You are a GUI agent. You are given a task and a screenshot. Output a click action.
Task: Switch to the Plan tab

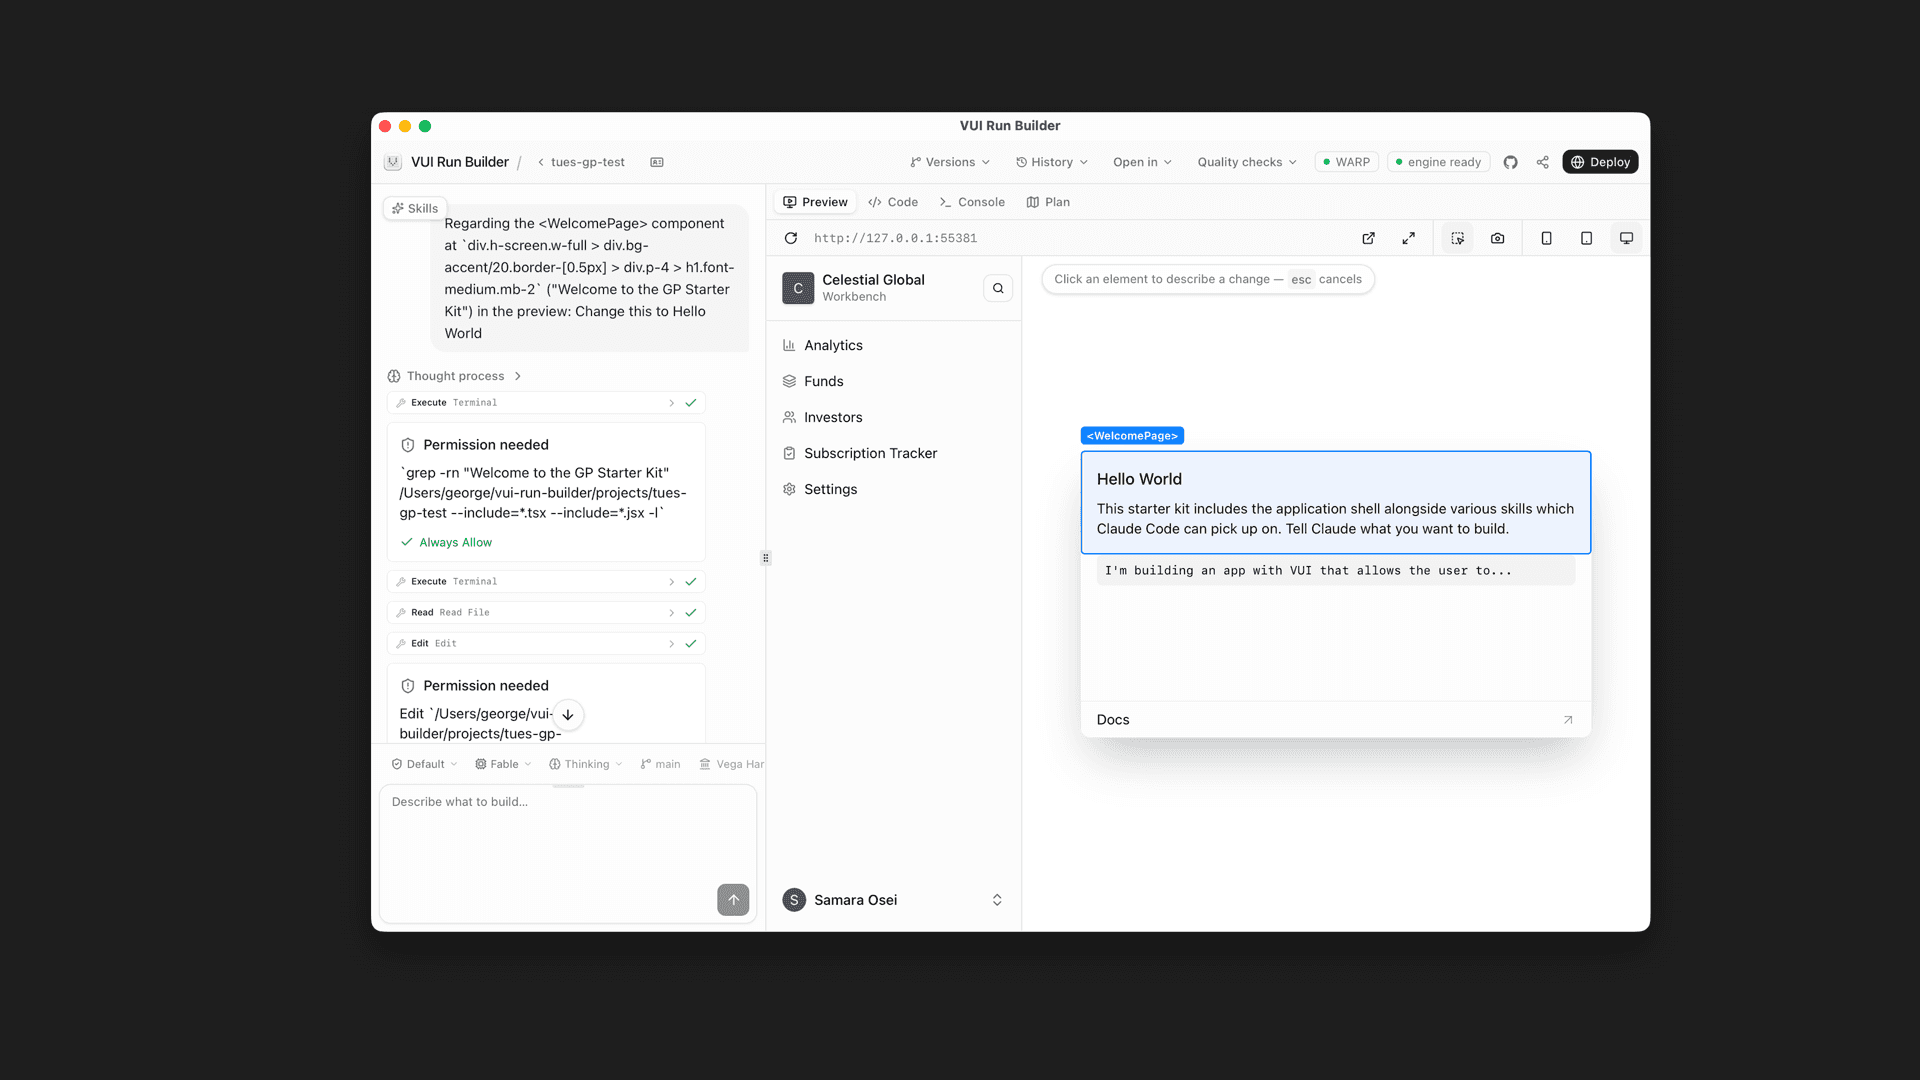pyautogui.click(x=1048, y=202)
